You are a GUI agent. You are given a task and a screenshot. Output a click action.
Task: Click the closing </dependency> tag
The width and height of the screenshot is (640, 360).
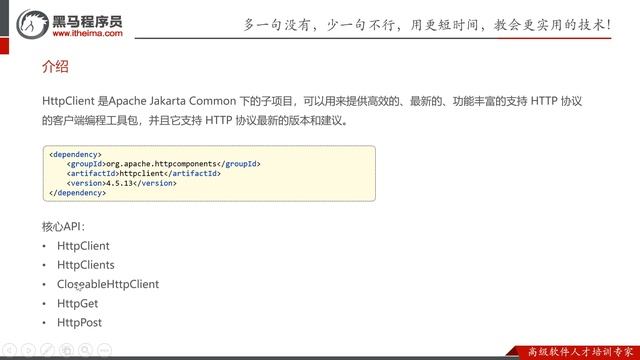tap(78, 193)
